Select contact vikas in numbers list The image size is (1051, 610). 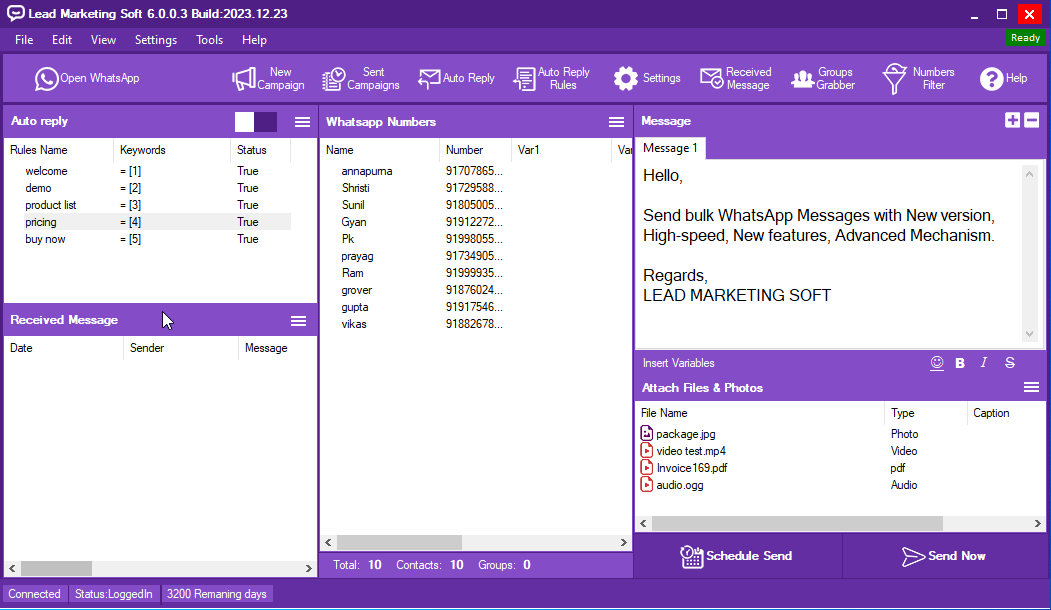tap(354, 324)
